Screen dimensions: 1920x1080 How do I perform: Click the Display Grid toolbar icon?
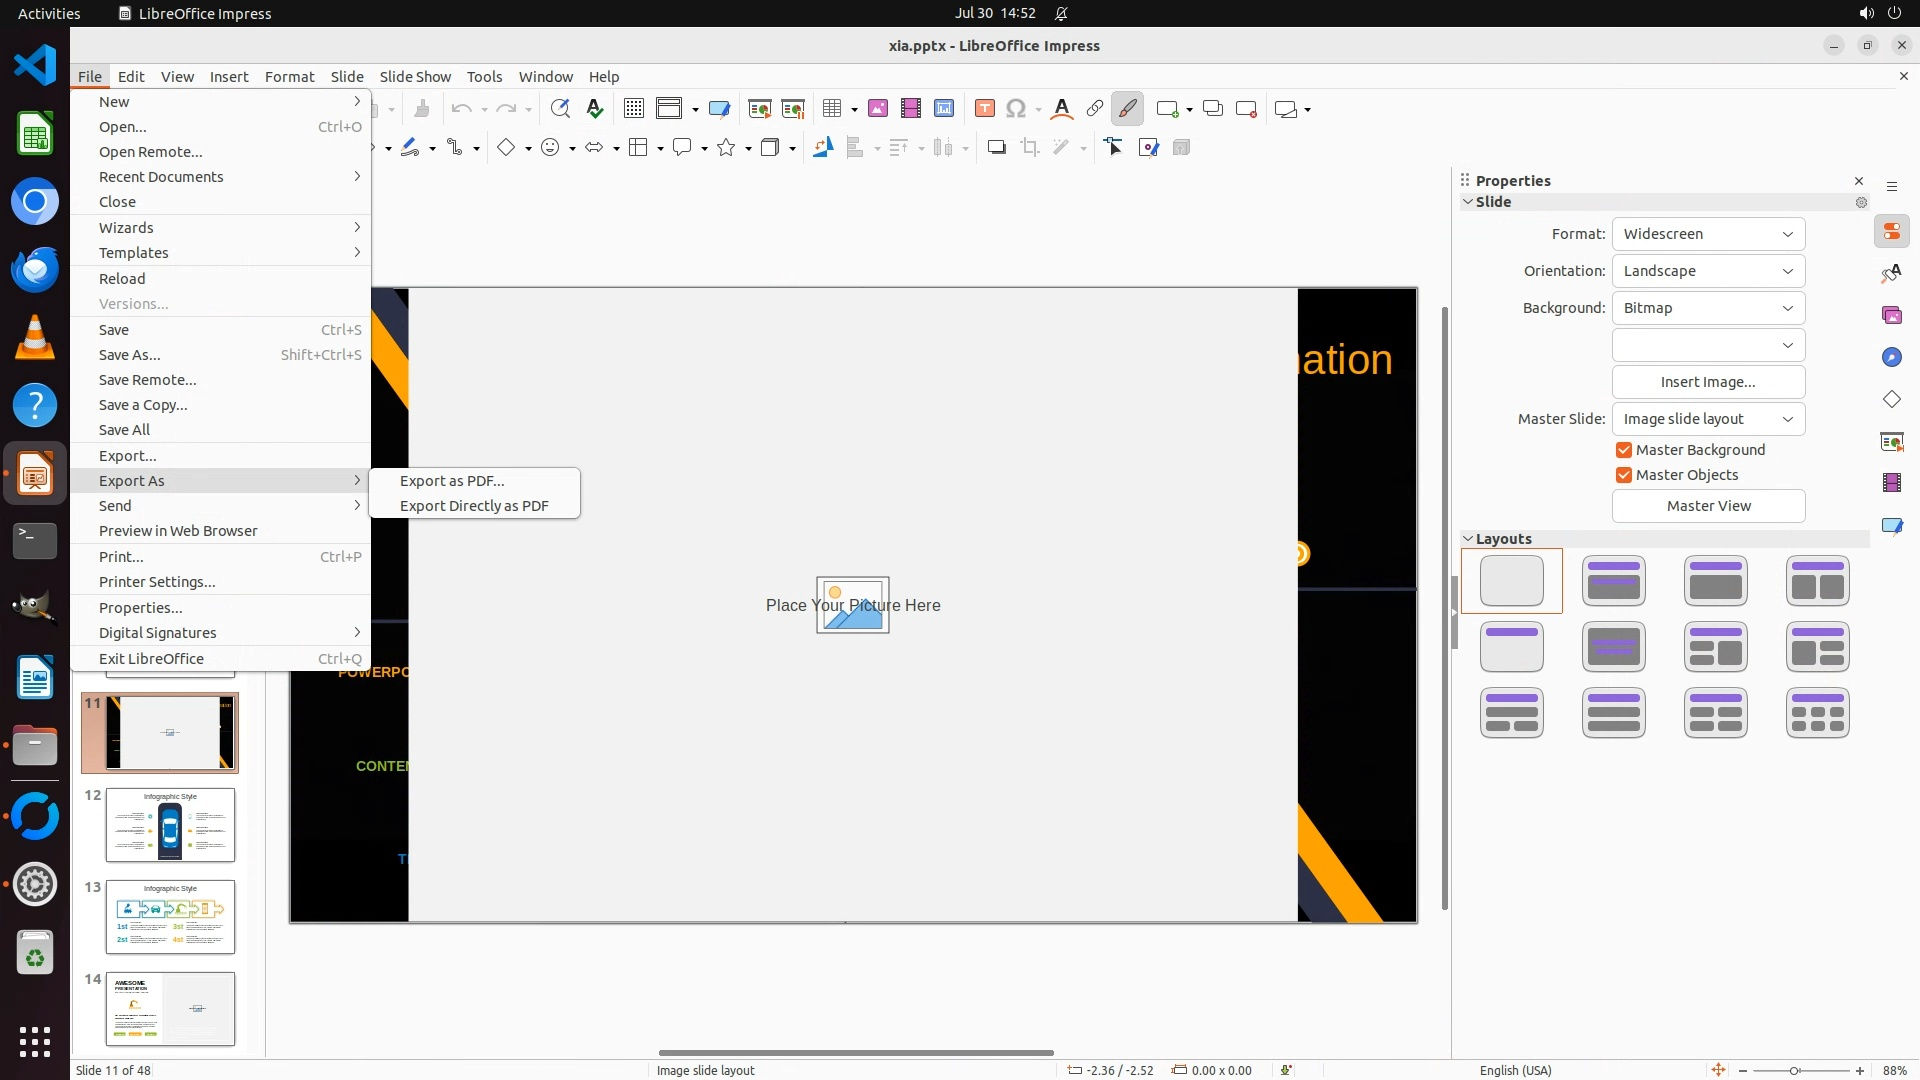[x=633, y=109]
